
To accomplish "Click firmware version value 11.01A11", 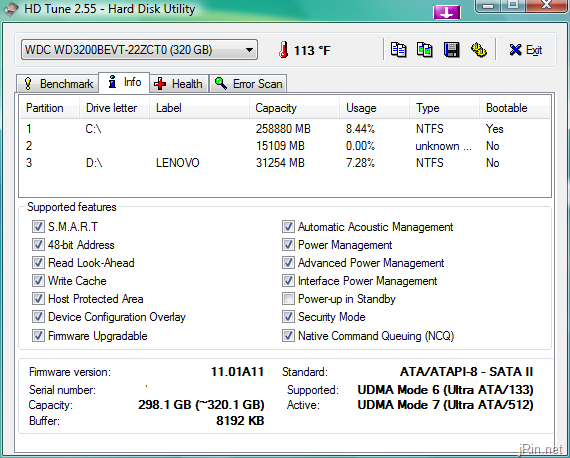I will click(x=237, y=372).
